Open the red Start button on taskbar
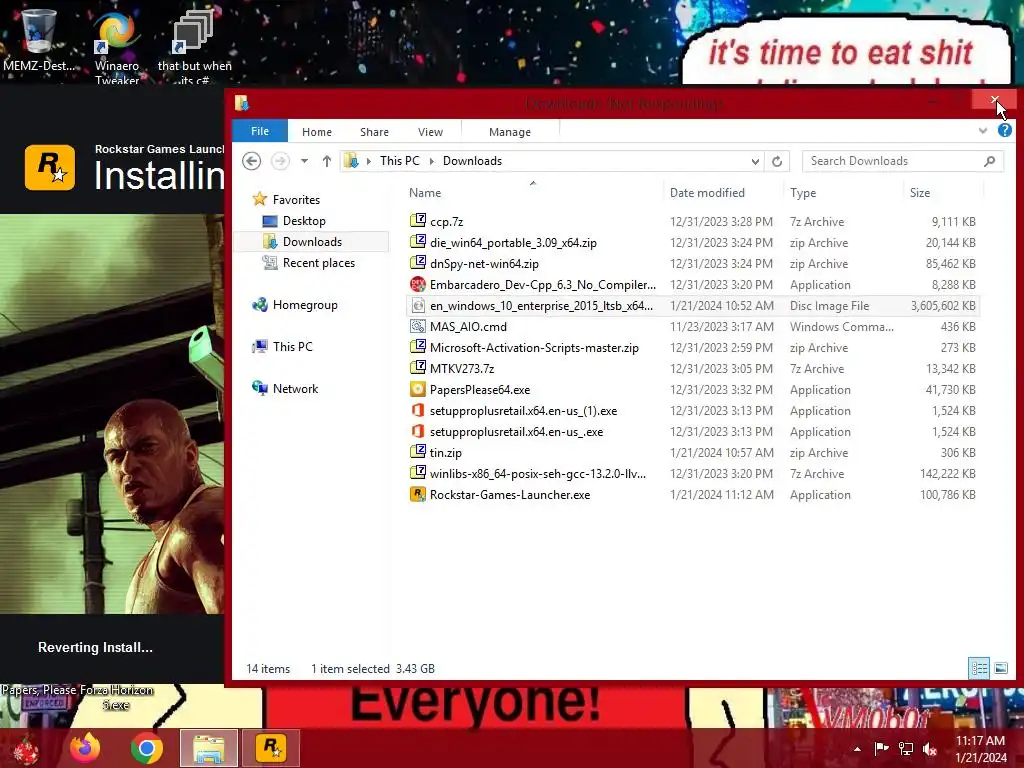1024x768 pixels. click(25, 749)
